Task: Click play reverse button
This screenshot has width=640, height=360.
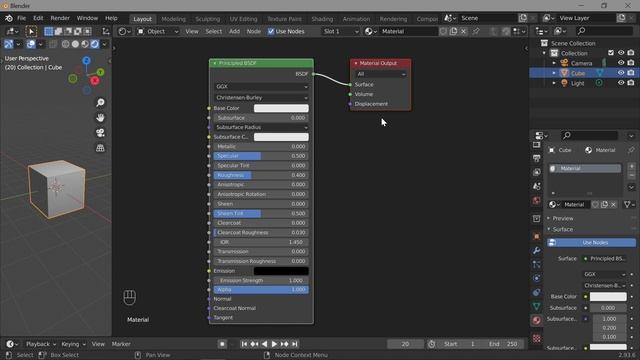Action: pyautogui.click(x=264, y=344)
